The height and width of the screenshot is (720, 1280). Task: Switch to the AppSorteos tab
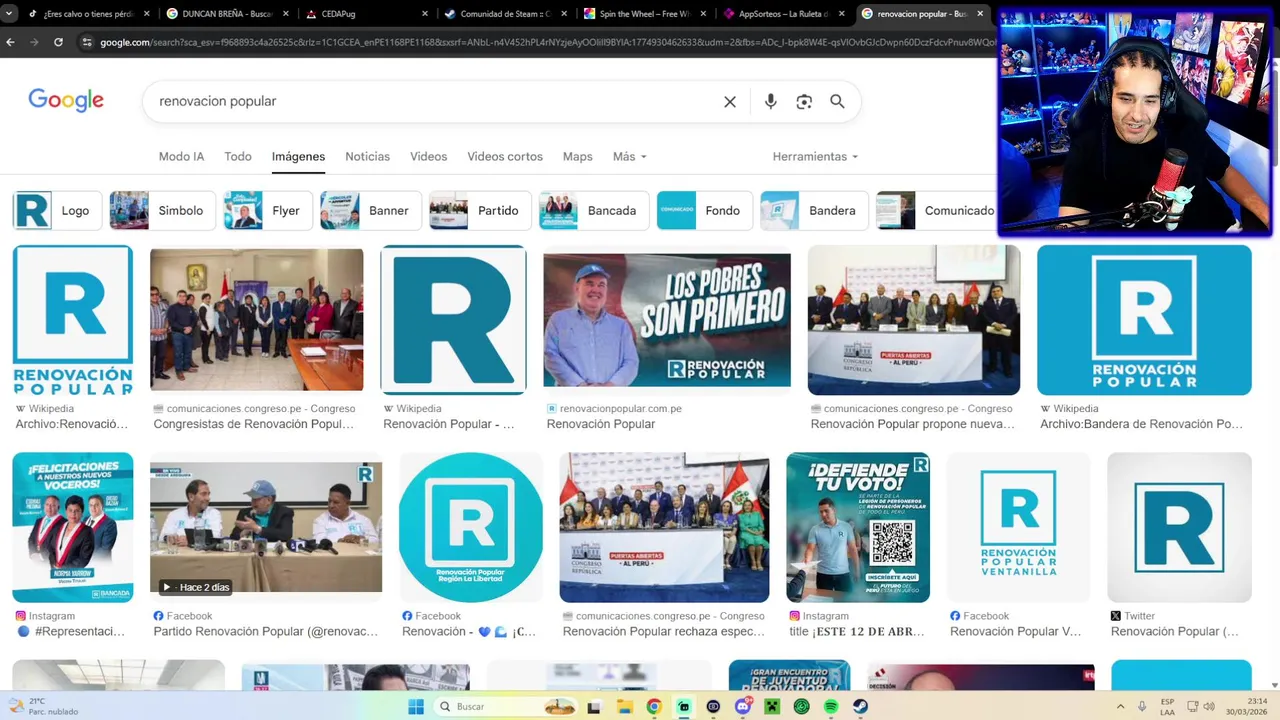click(x=784, y=14)
